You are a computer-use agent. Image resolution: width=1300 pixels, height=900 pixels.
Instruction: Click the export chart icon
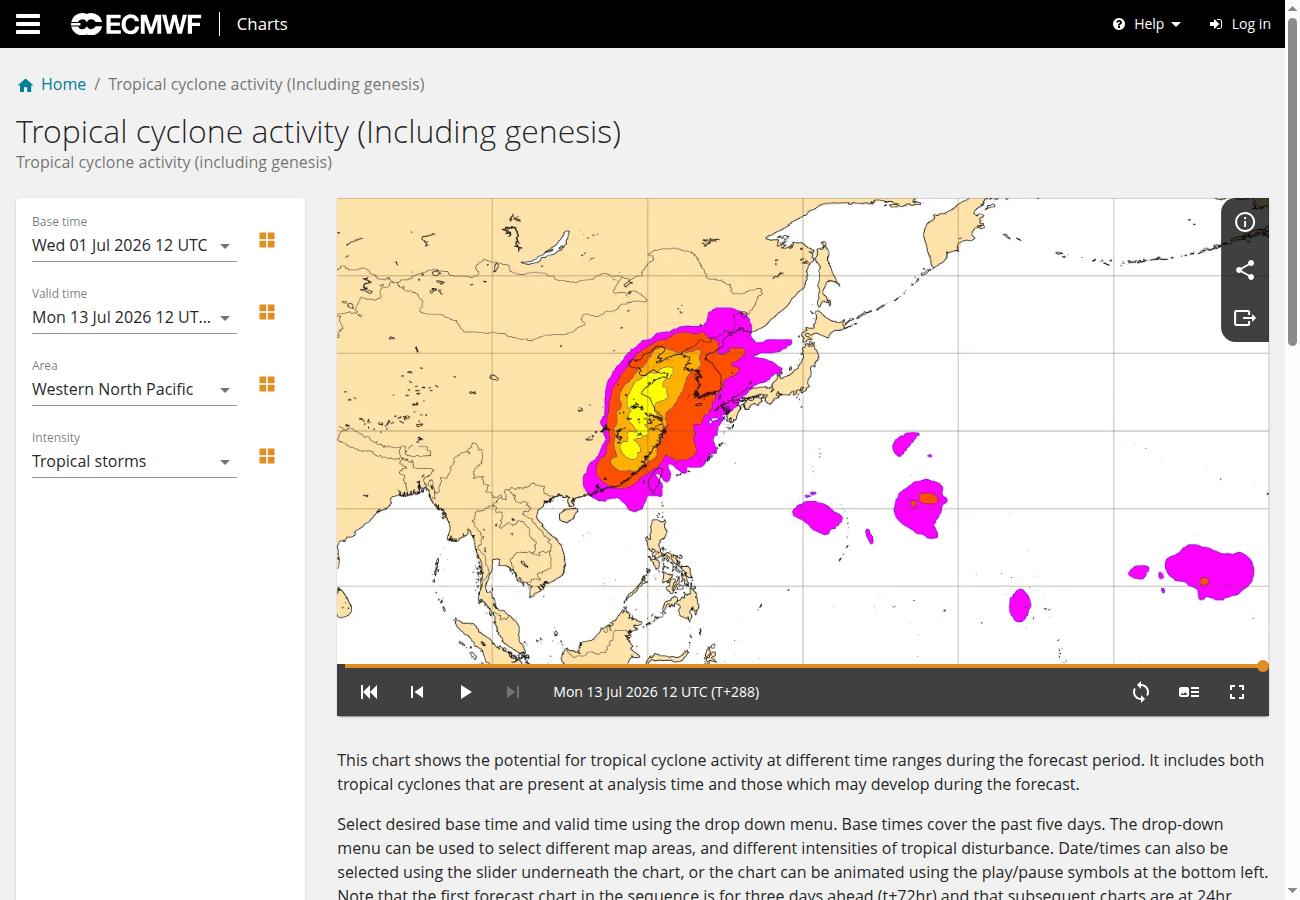1245,318
